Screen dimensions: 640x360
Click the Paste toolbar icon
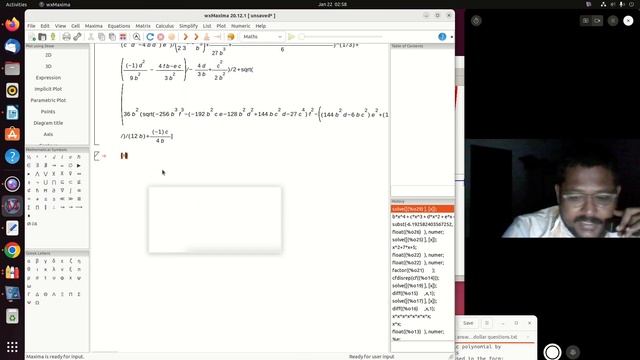tap(112, 37)
